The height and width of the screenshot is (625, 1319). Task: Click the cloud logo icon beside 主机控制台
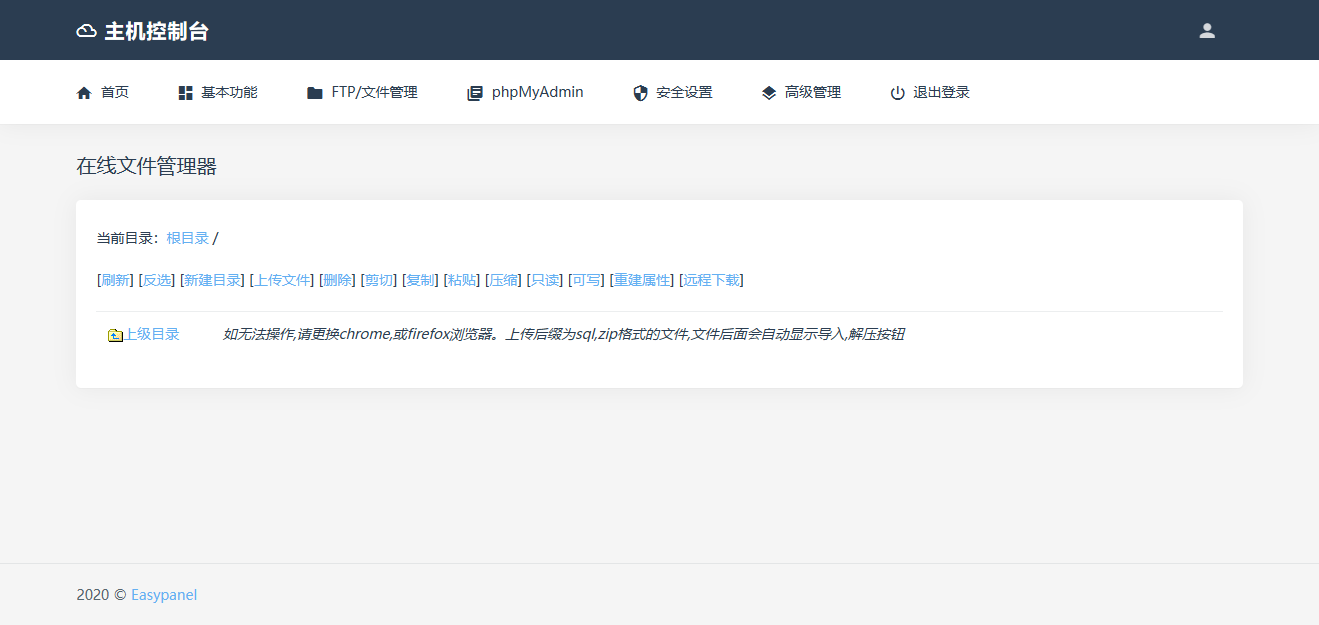pos(87,31)
